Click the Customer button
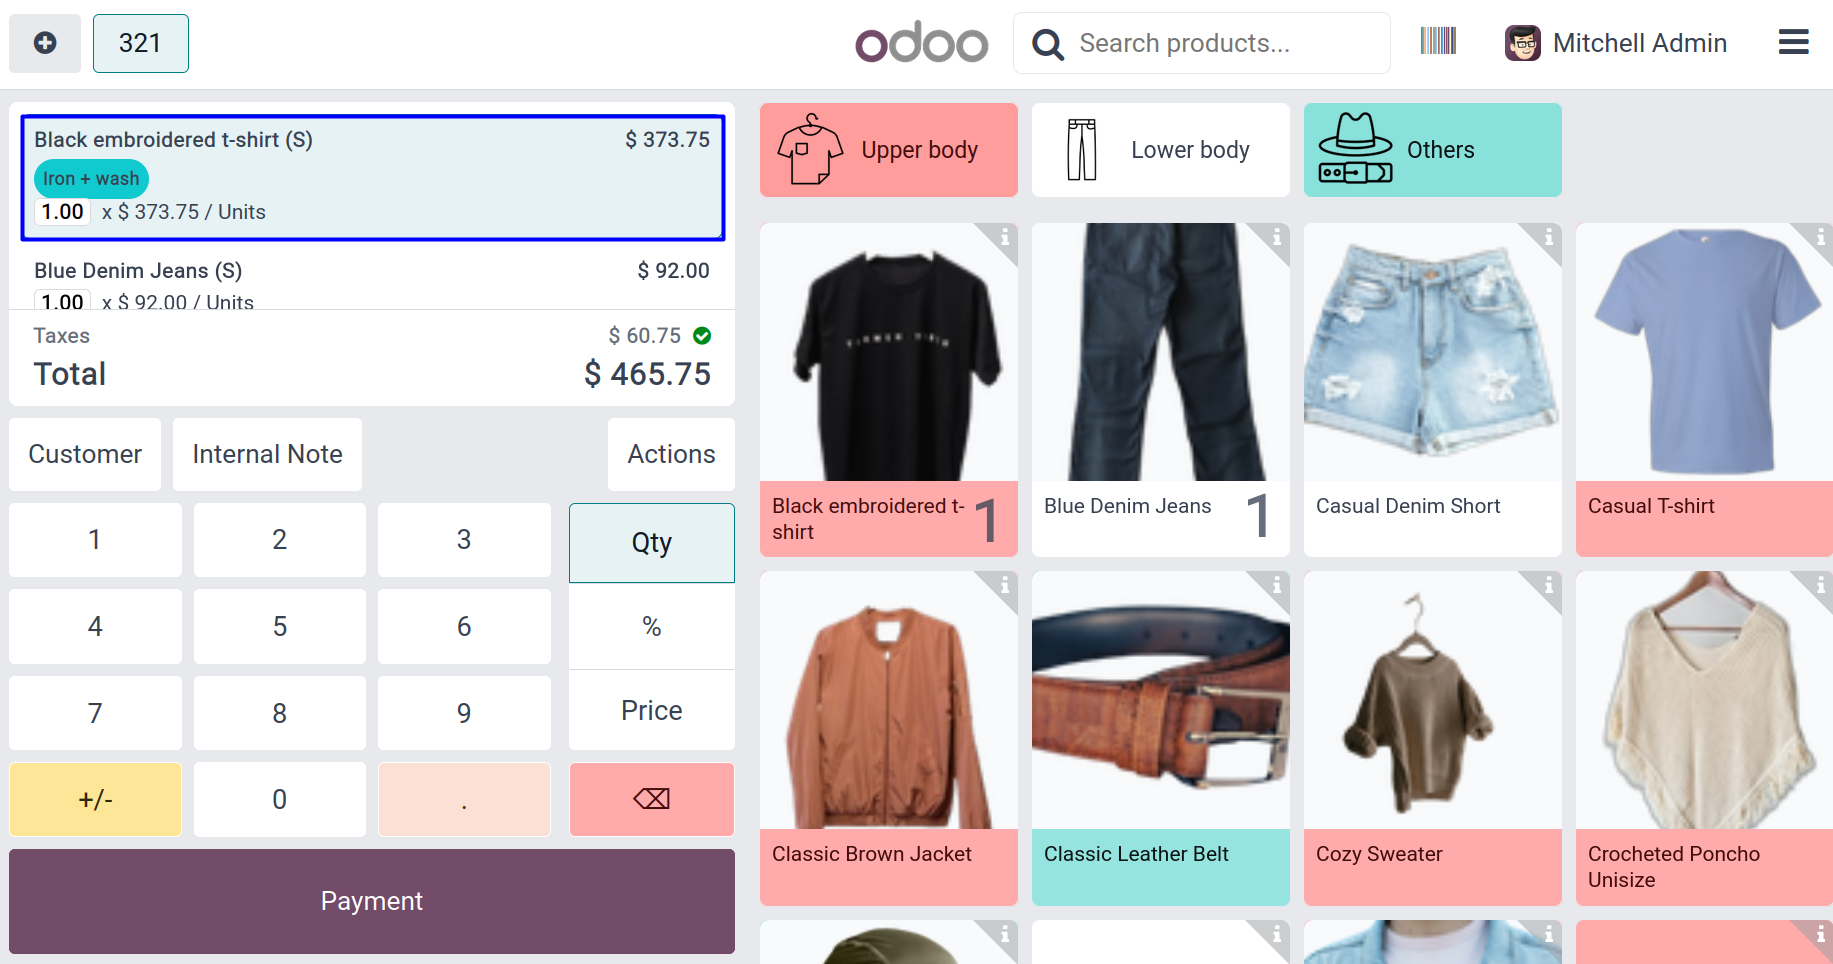 (x=85, y=454)
